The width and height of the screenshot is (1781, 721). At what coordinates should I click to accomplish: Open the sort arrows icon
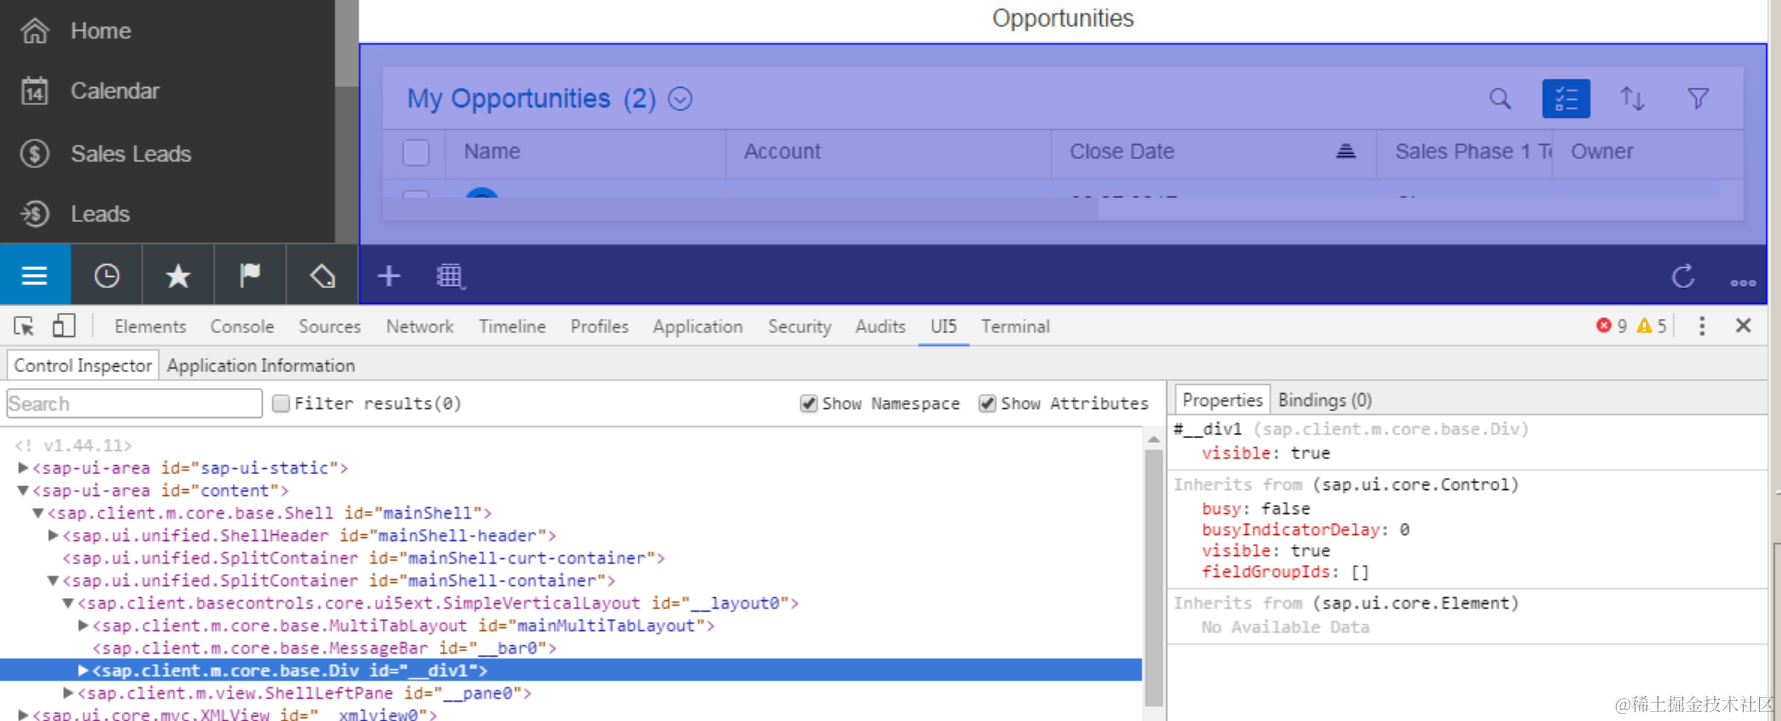click(x=1632, y=98)
